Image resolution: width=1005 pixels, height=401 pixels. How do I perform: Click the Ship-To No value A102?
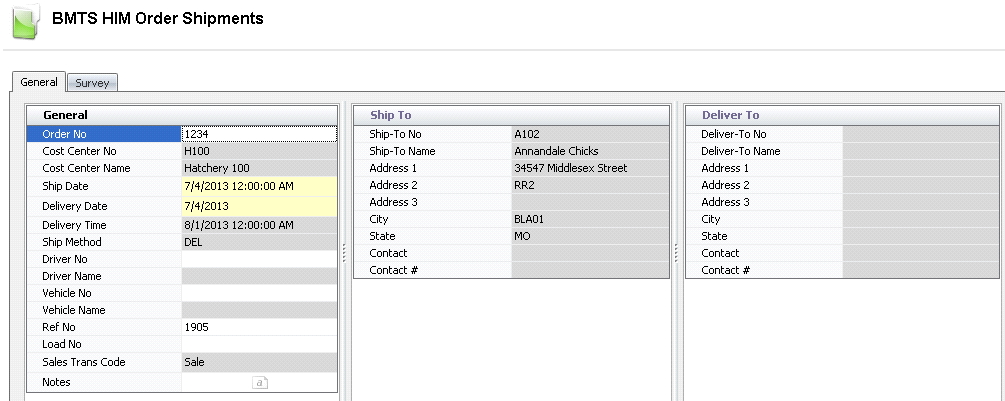(x=590, y=134)
